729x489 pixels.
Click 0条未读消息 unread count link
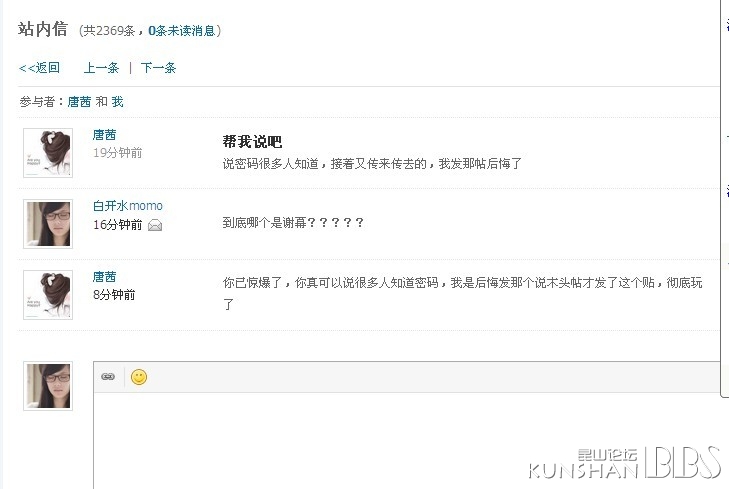point(182,31)
